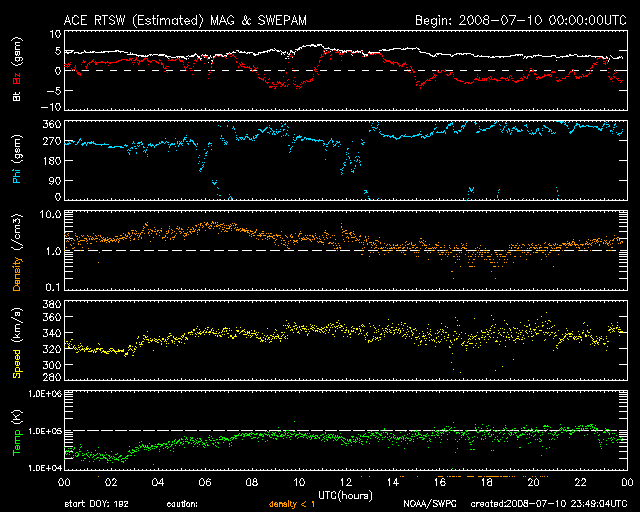Click the blue Phi (gsm) axis label
640x512 pixels.
[x=16, y=160]
